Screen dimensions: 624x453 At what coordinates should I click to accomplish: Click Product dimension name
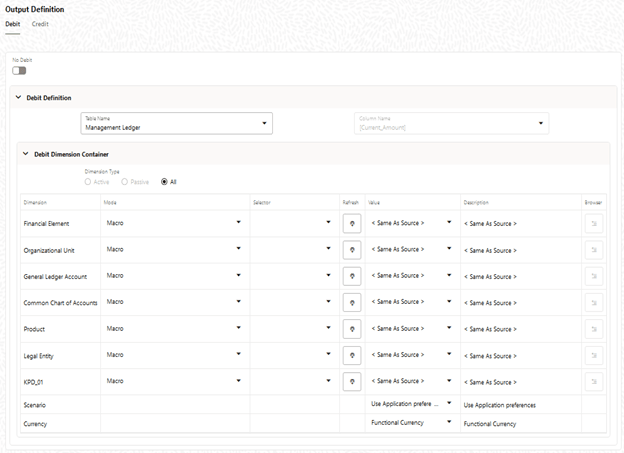tap(34, 329)
